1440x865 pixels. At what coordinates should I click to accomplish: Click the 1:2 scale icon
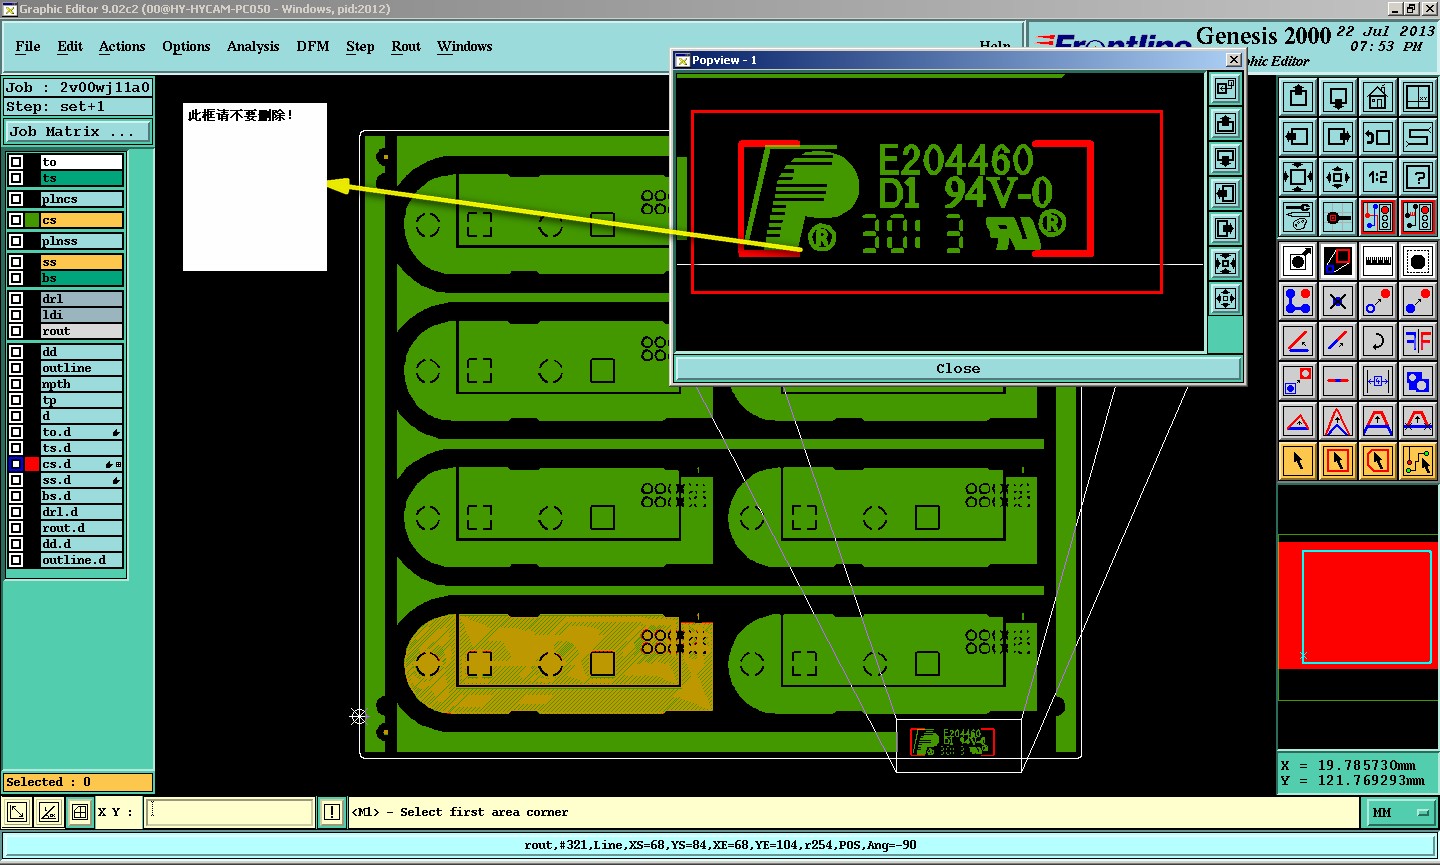(x=1378, y=177)
